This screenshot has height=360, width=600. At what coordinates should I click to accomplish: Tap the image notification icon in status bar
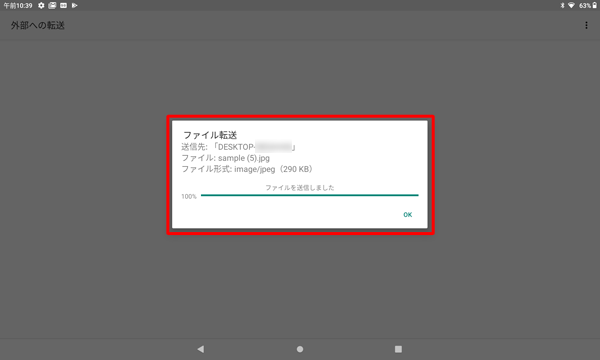(52, 5)
